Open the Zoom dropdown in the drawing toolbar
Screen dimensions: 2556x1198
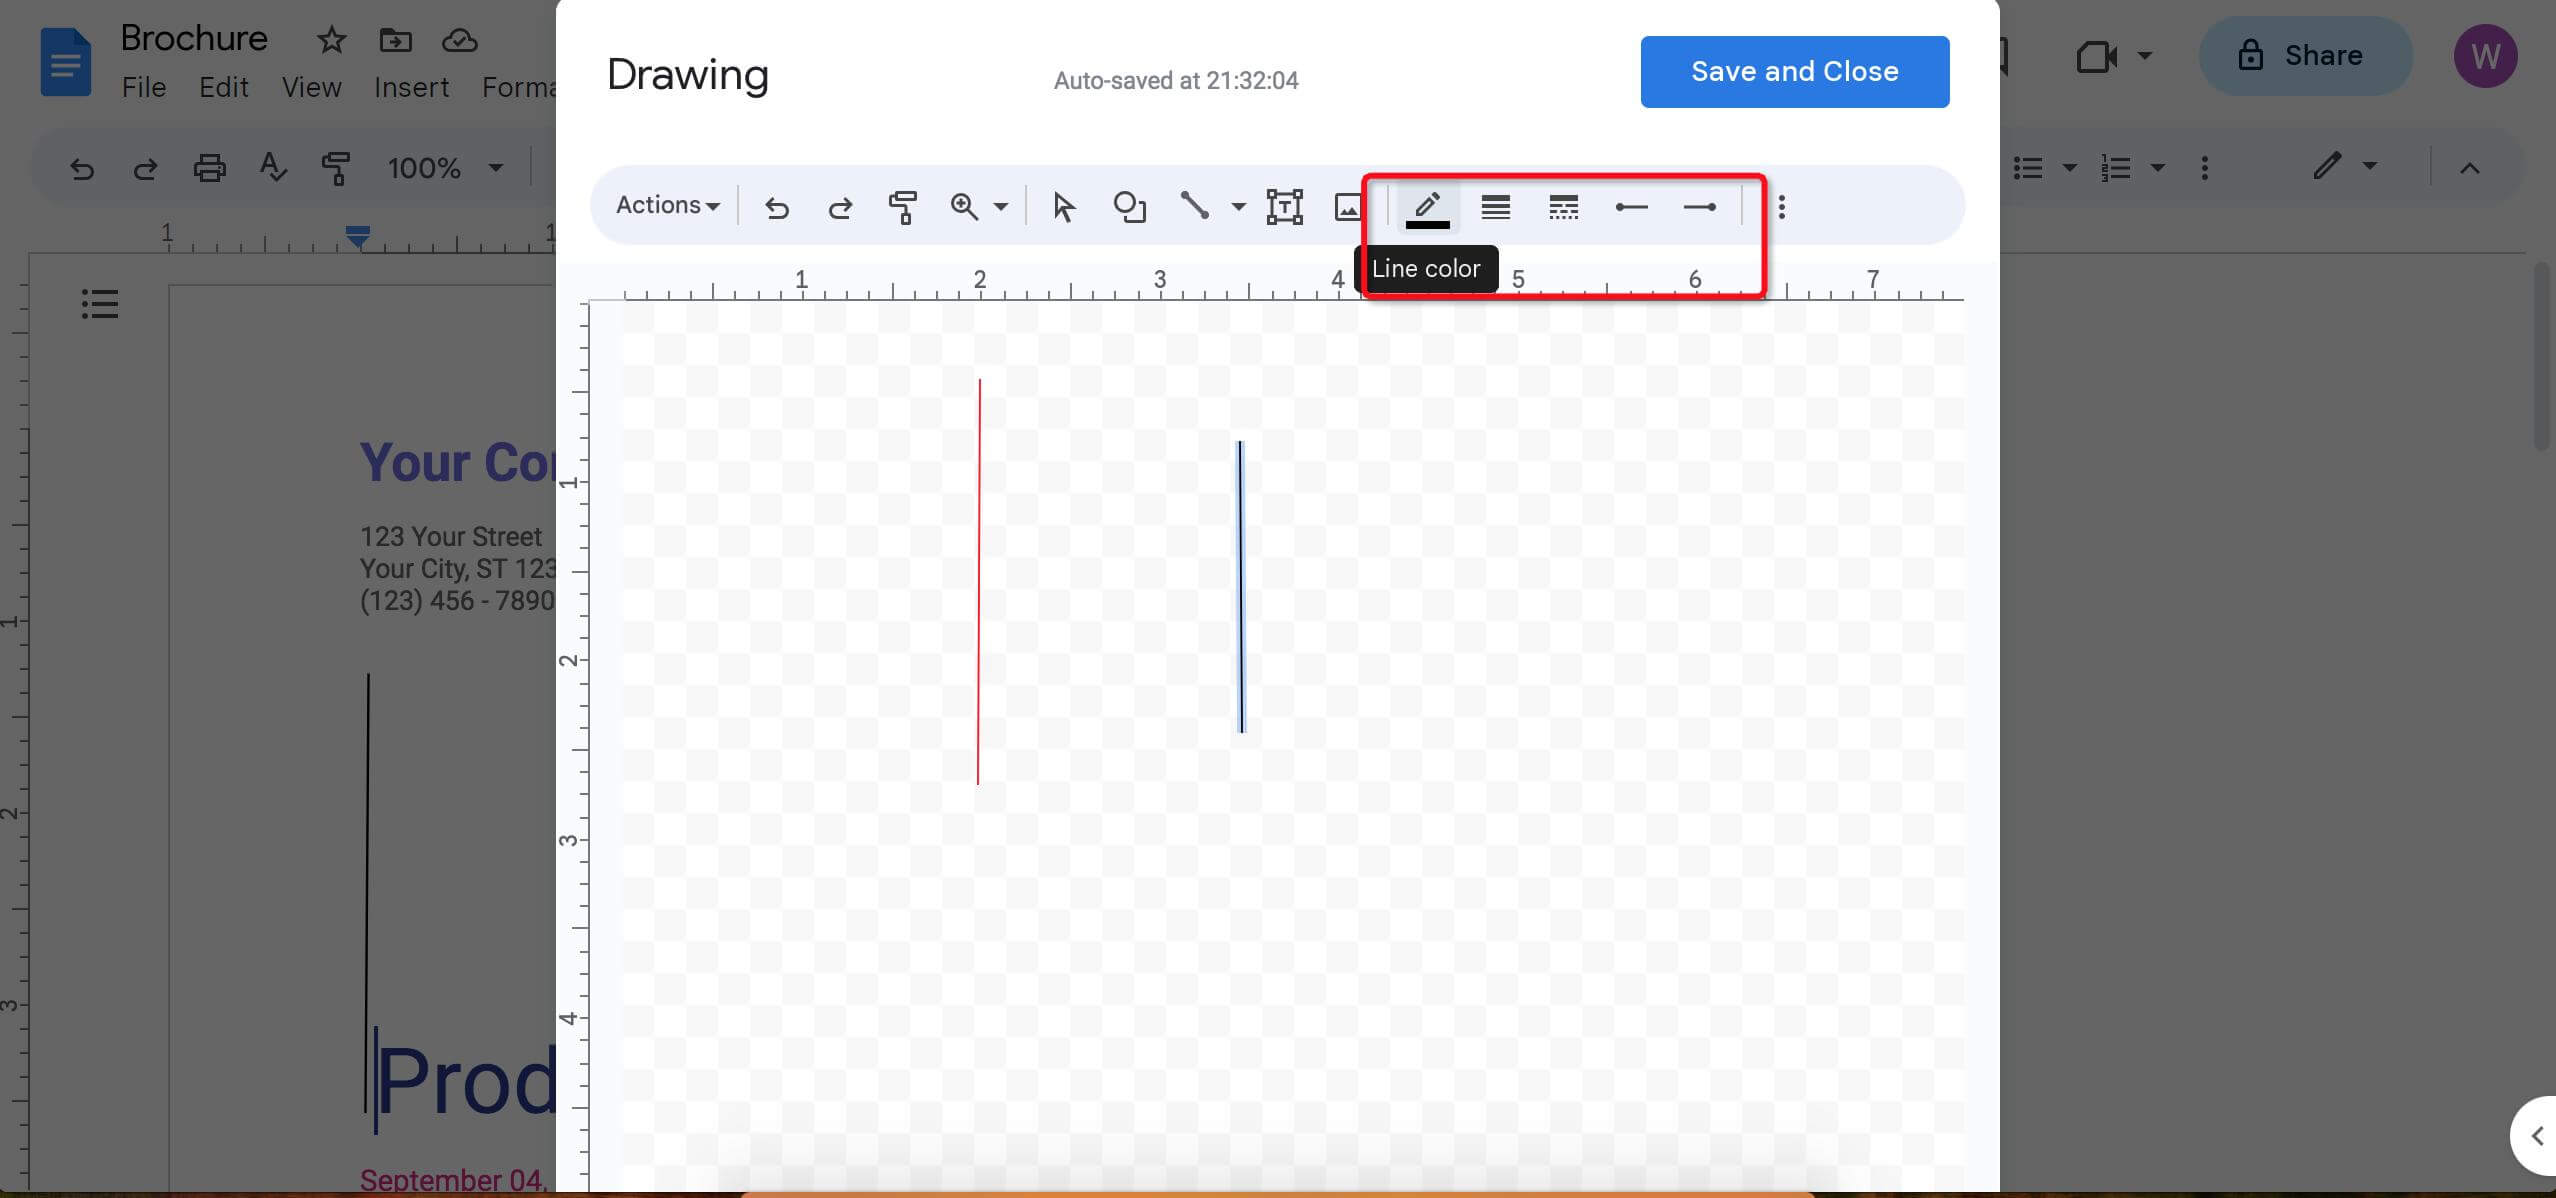click(x=1000, y=207)
